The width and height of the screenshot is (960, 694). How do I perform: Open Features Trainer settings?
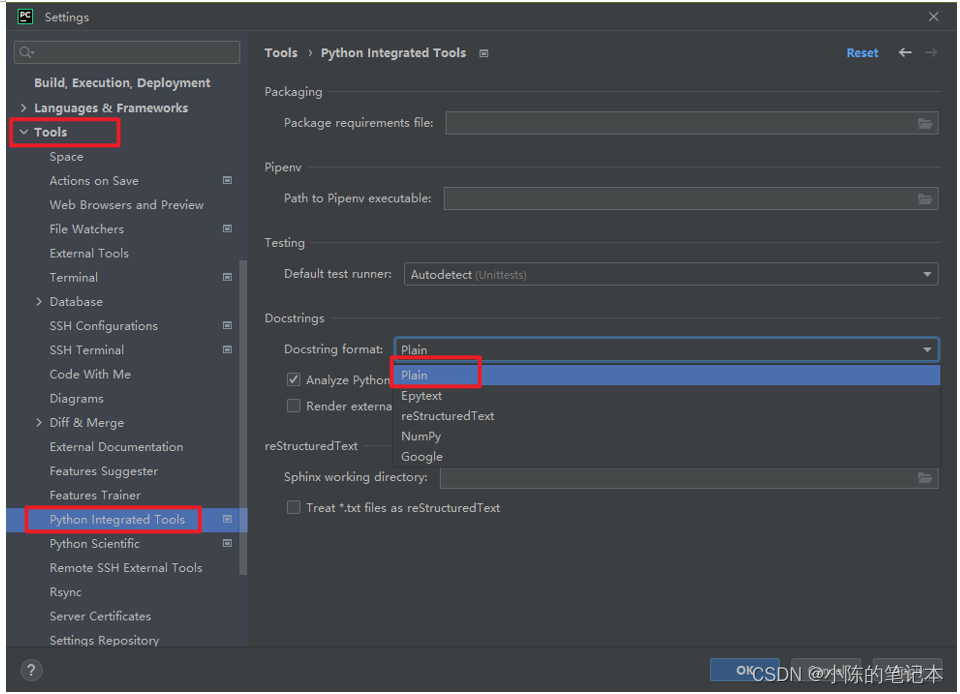point(95,495)
